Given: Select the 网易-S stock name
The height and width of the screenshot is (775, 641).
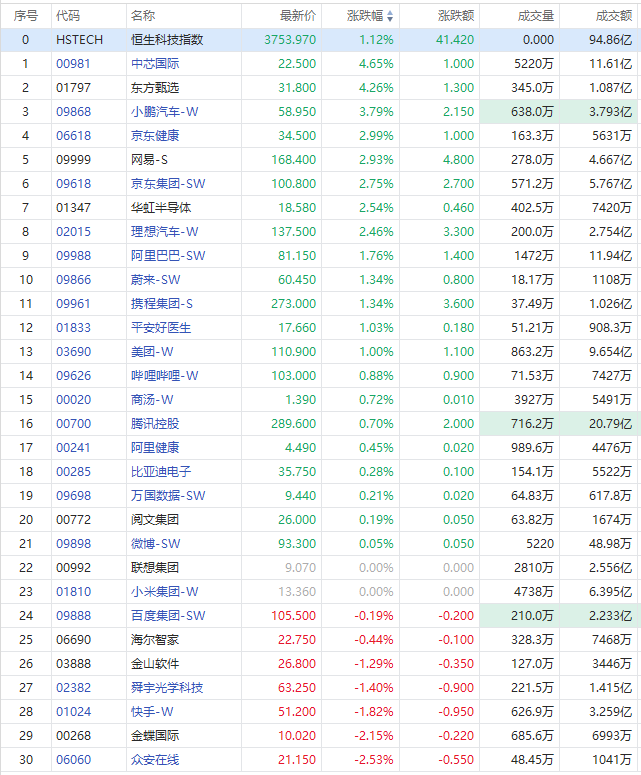Looking at the screenshot, I should [149, 160].
